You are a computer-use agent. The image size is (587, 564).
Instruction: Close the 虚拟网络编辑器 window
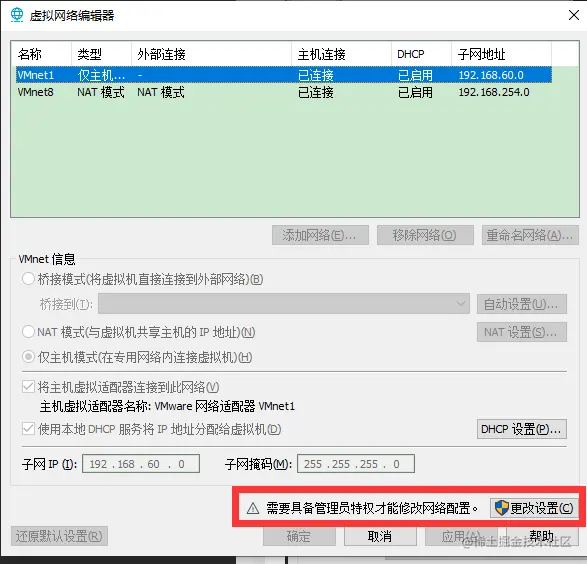574,15
